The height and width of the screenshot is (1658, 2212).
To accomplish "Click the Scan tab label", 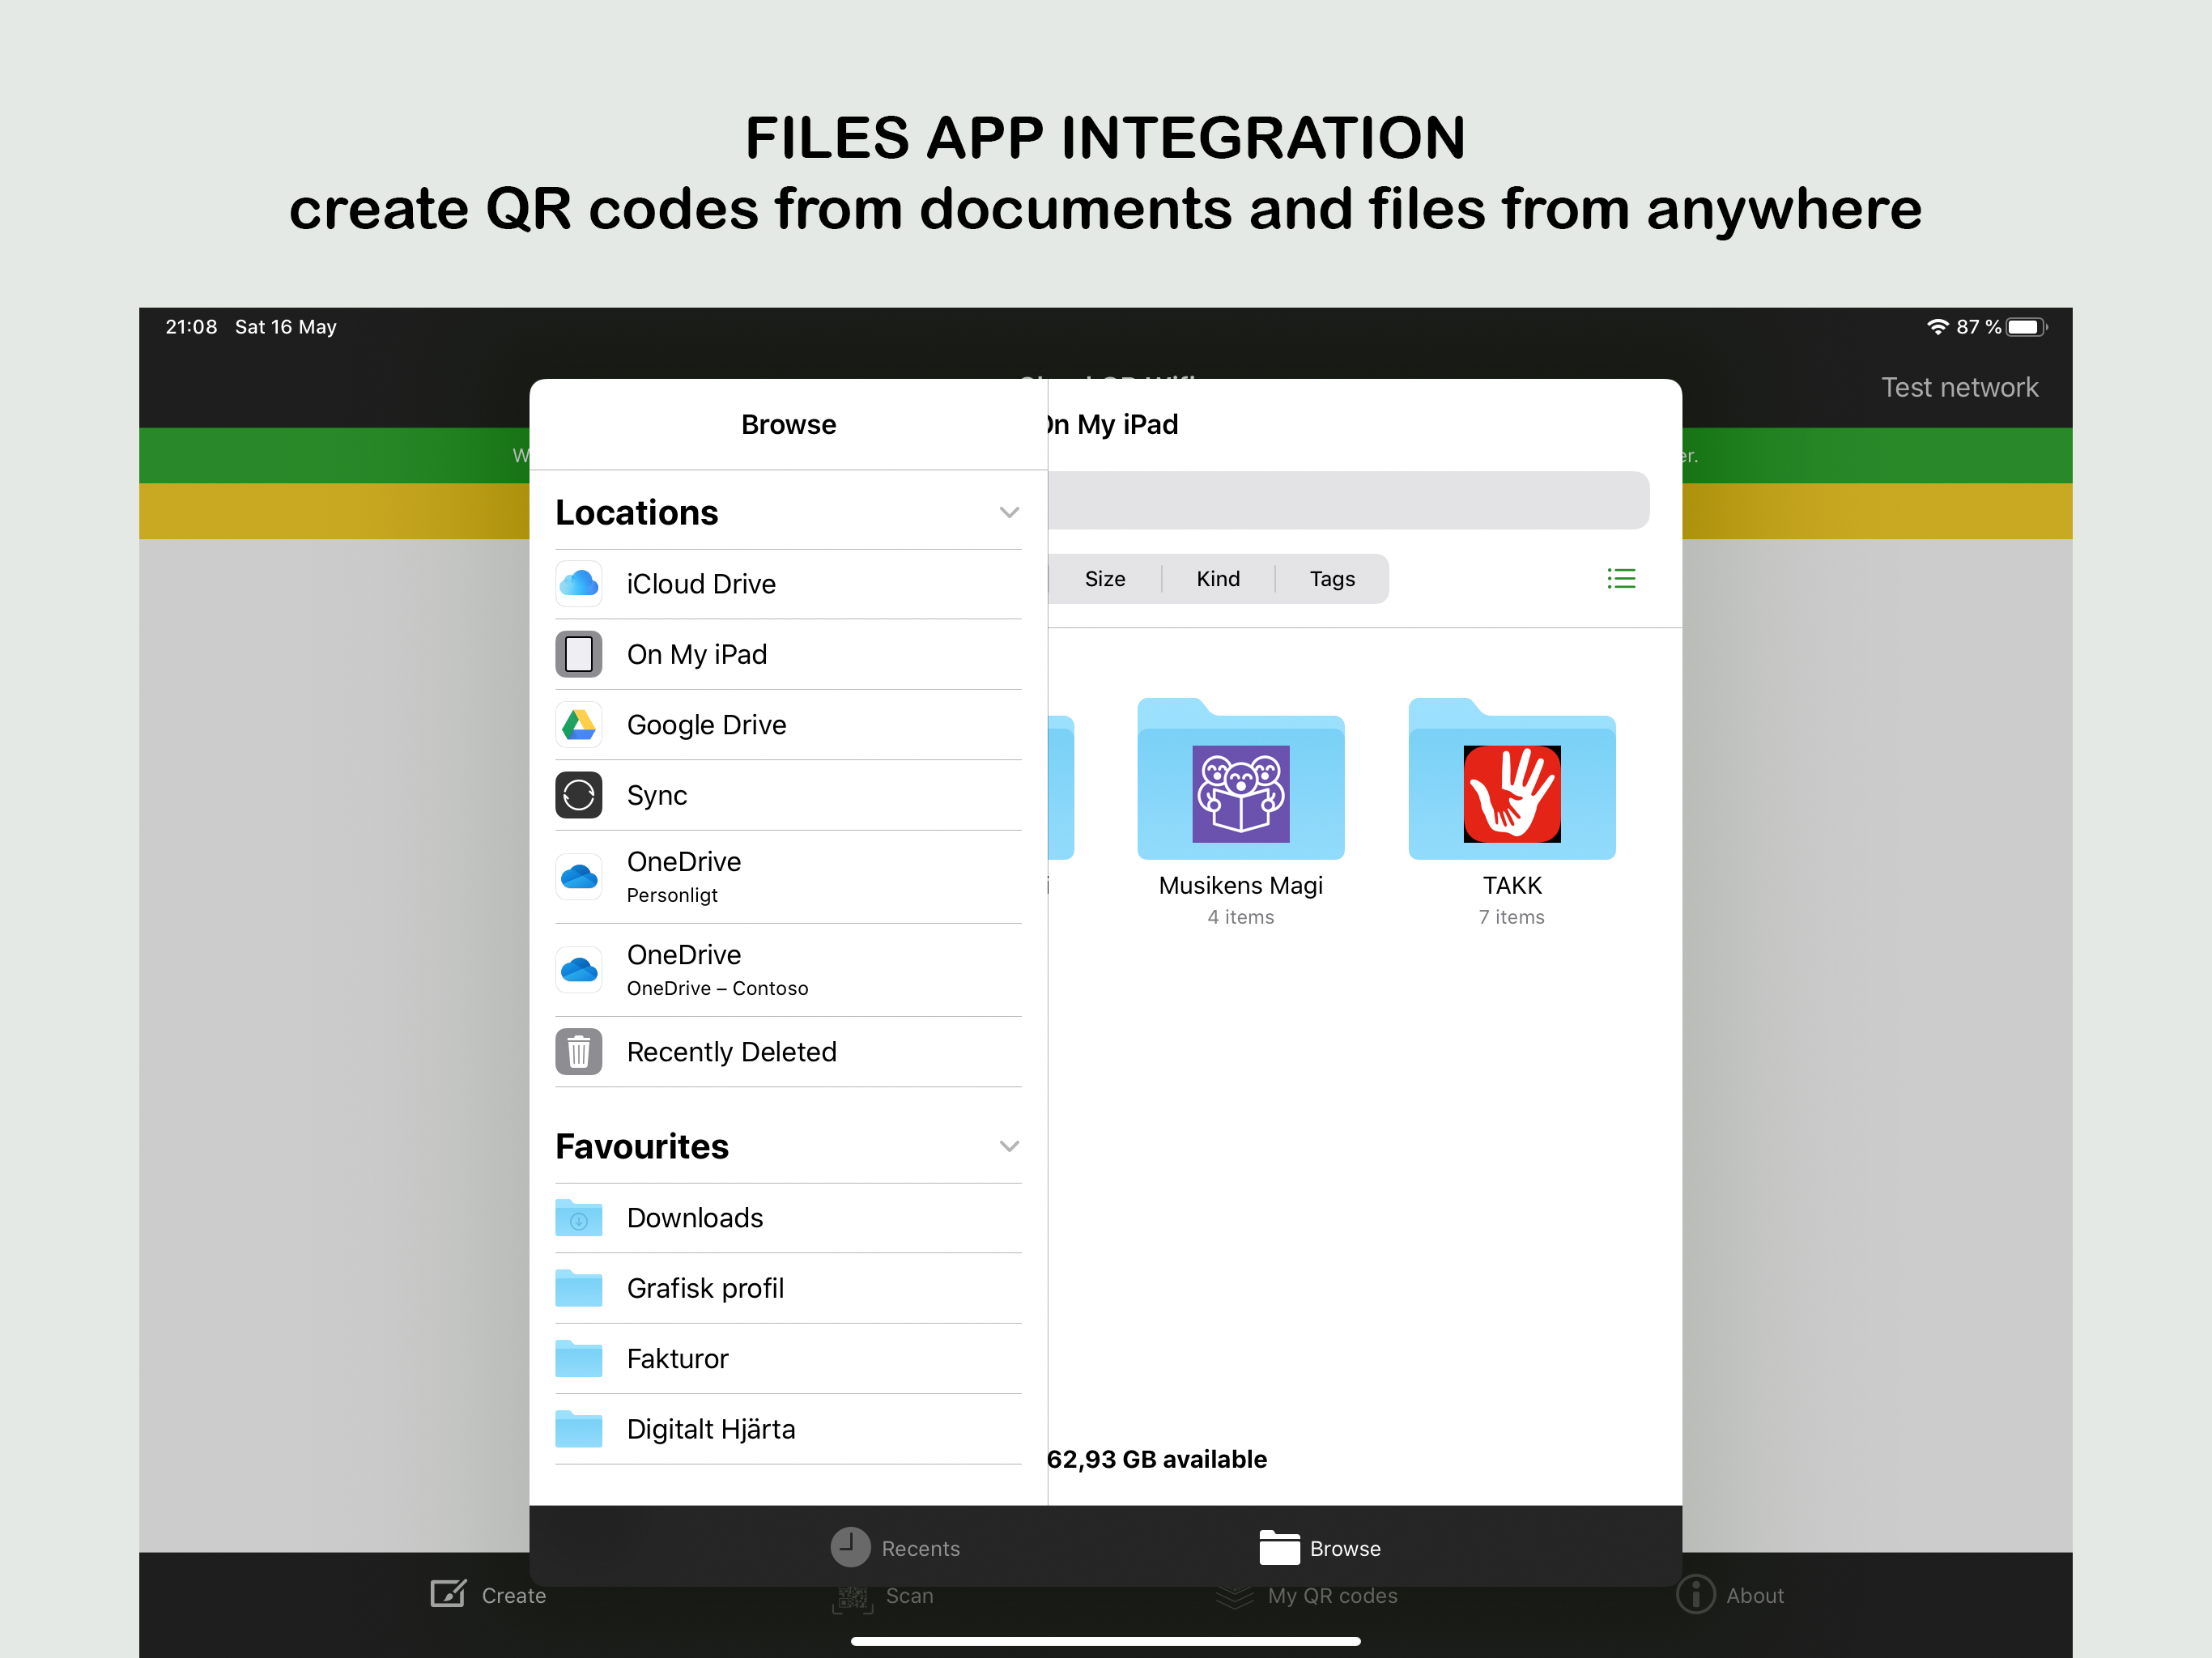I will point(909,1596).
